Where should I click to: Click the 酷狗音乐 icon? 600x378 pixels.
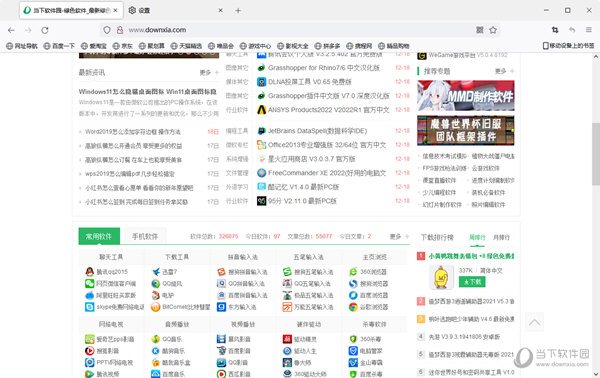156,351
